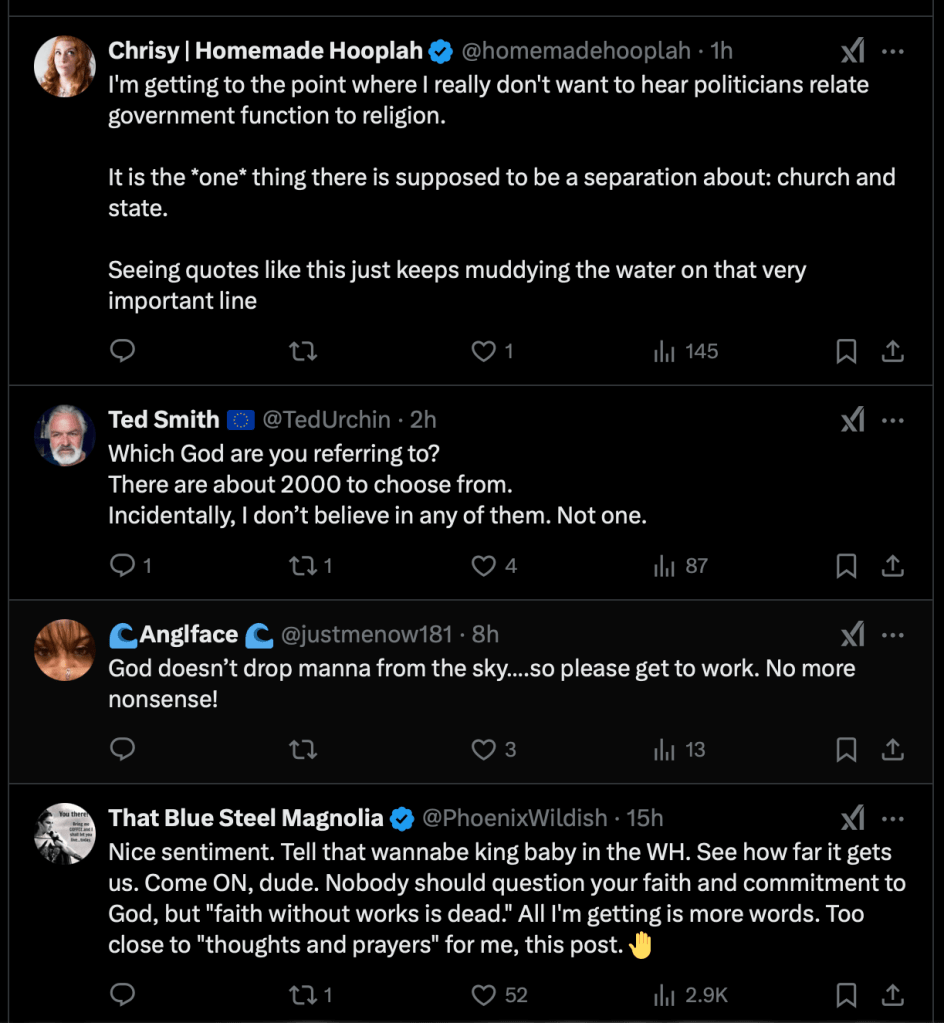Open That Blue Steel Magnolia's avatar
The image size is (944, 1023).
tap(65, 833)
